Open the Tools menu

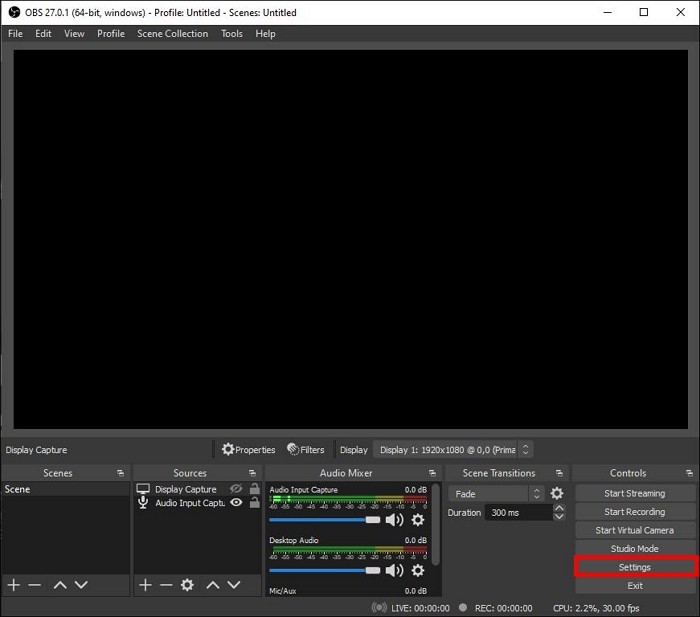pos(232,33)
